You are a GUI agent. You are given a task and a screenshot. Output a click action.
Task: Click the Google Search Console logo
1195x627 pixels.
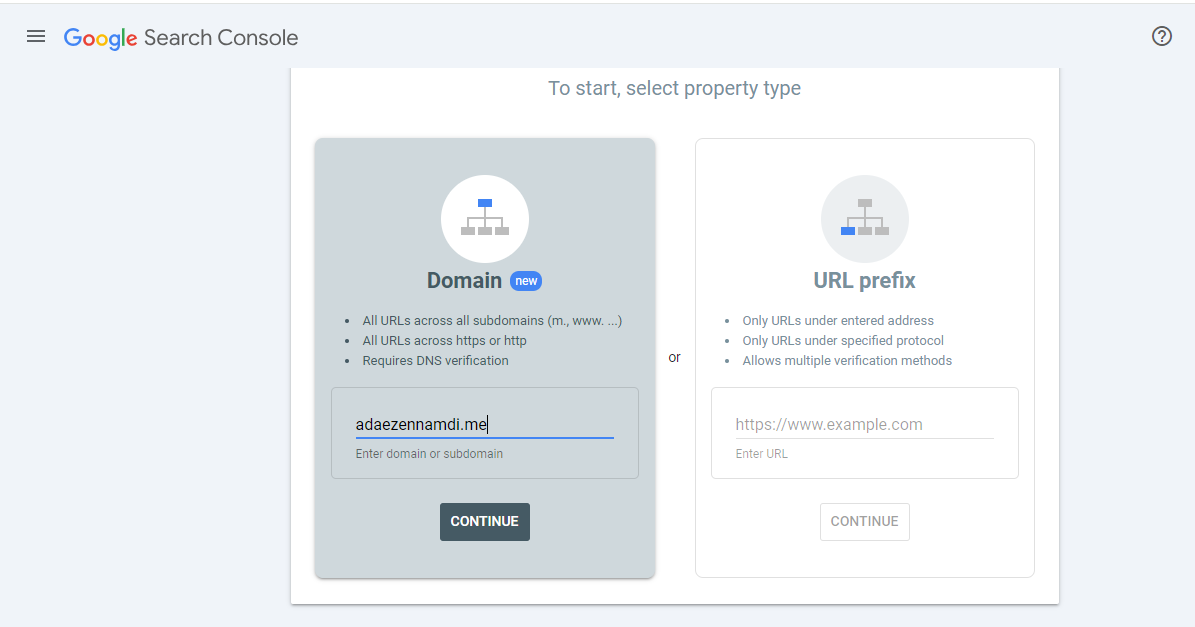(181, 38)
